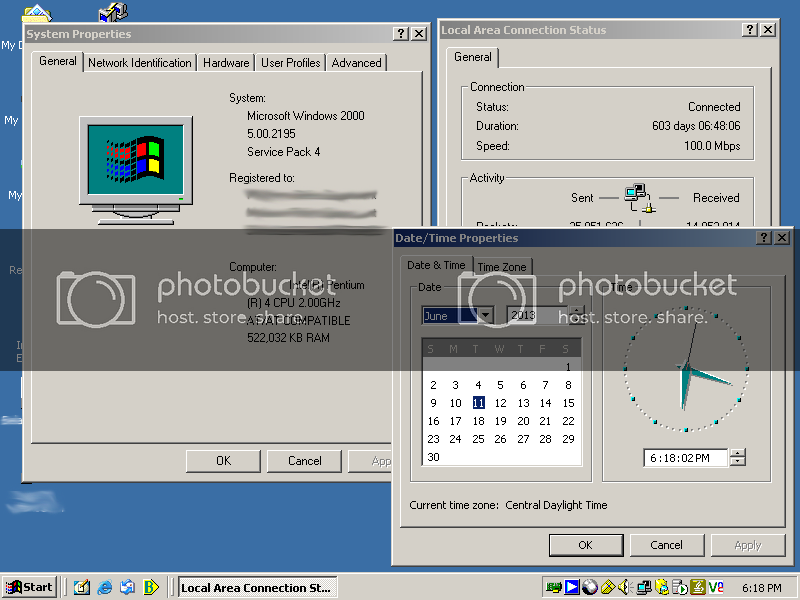This screenshot has width=800, height=600.
Task: Click the yellow shield tray icon
Action: (662, 588)
